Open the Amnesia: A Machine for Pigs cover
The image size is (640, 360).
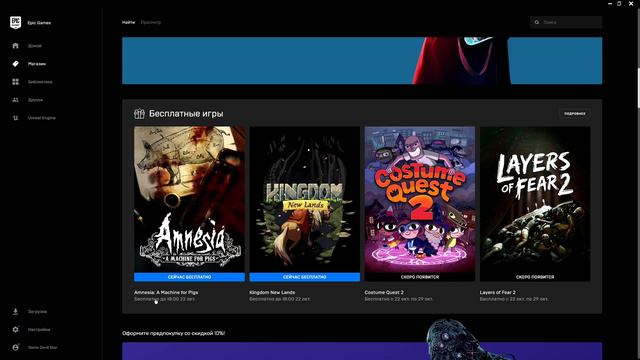[x=189, y=204]
